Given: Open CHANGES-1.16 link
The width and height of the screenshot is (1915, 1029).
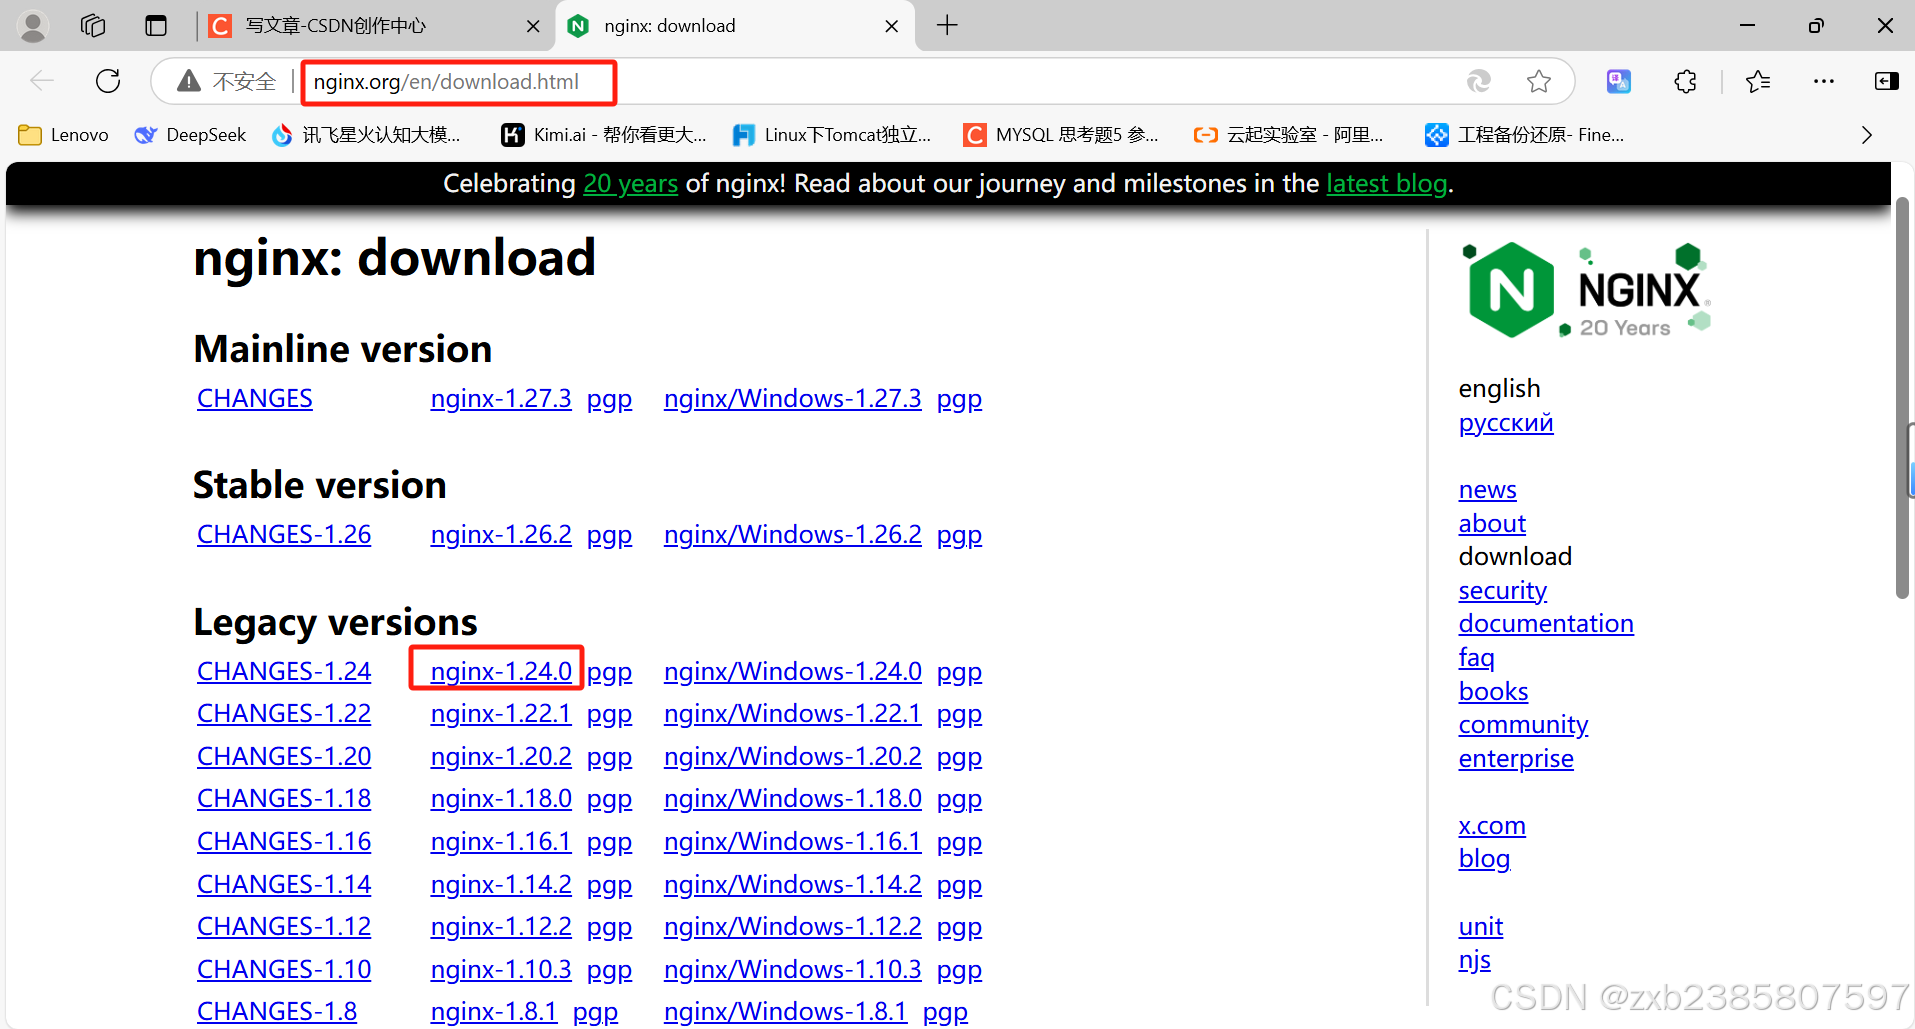Looking at the screenshot, I should [x=284, y=842].
